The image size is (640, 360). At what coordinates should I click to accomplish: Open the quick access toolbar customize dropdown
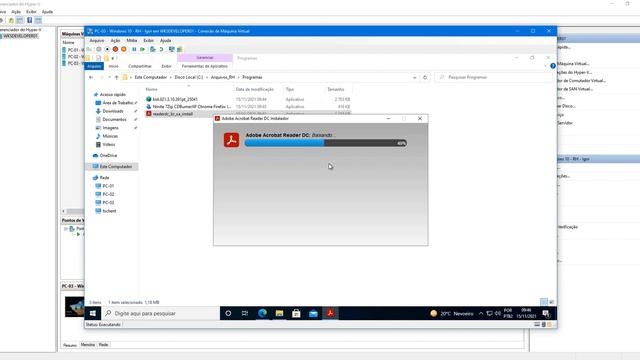[x=113, y=58]
